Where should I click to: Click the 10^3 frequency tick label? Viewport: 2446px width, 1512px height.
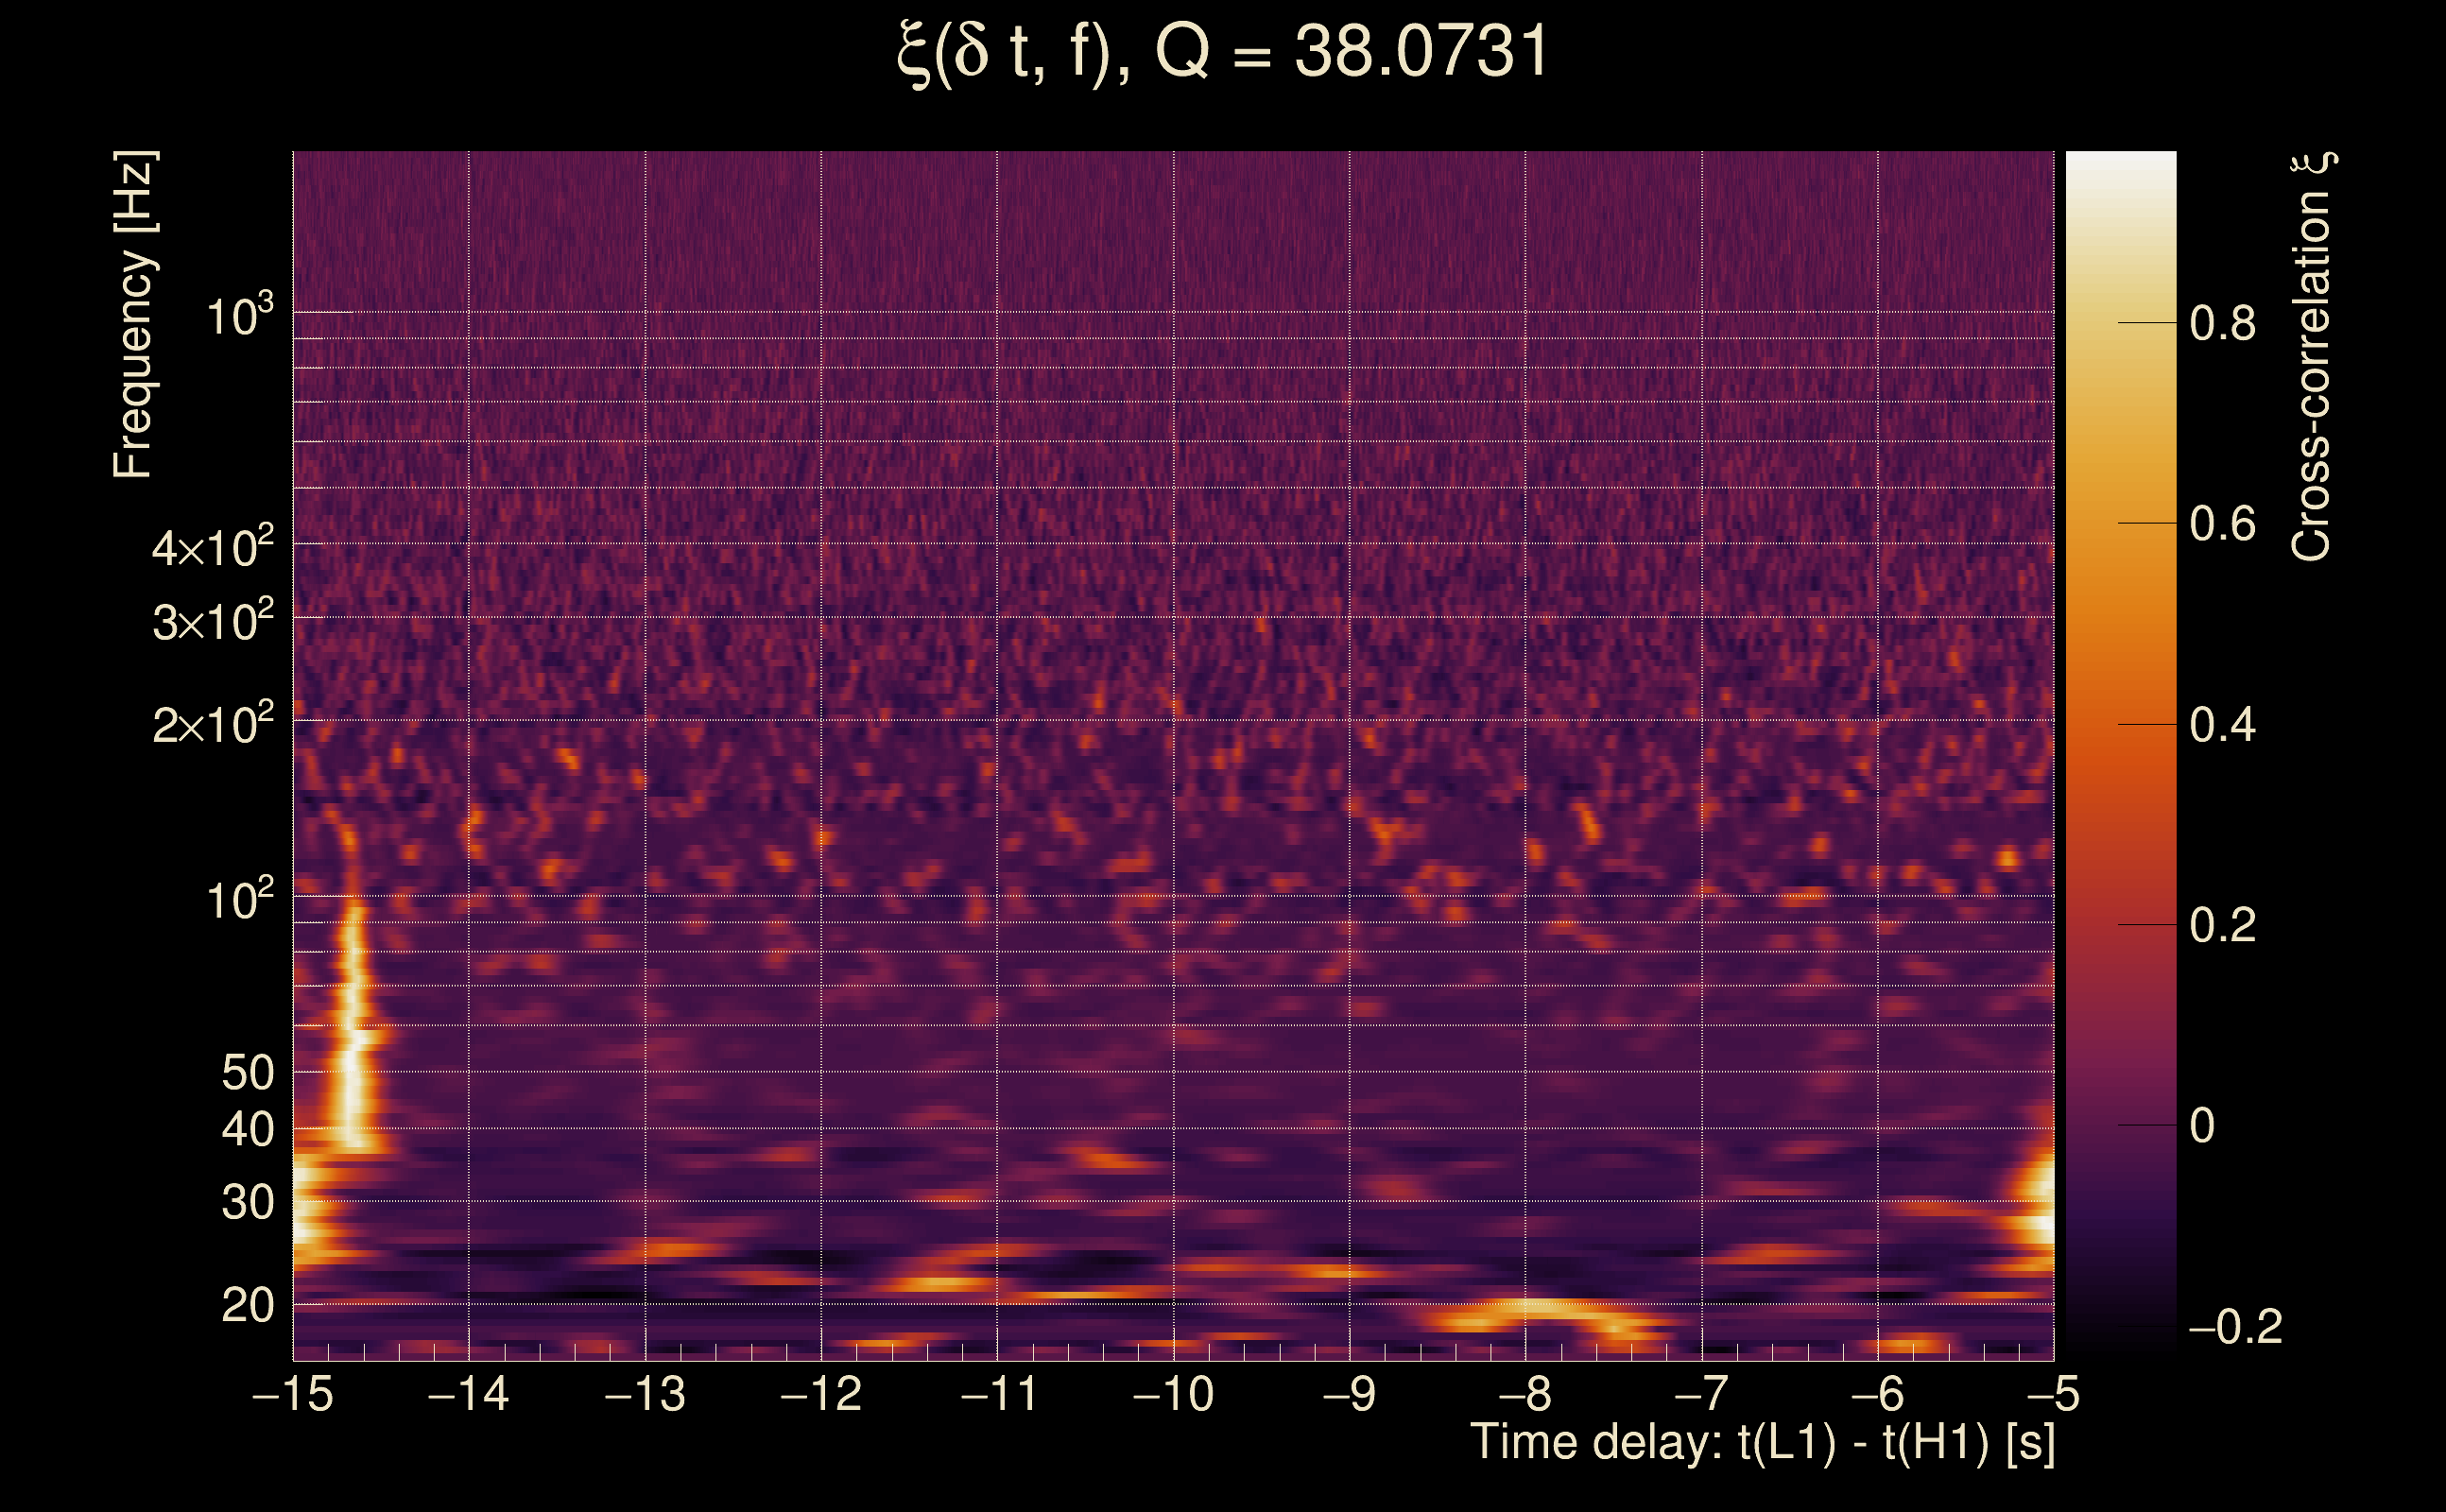tap(239, 317)
